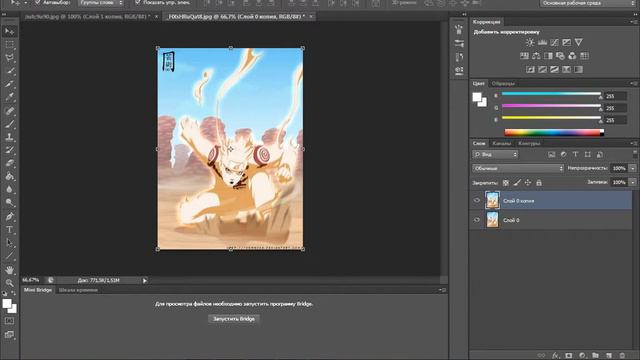The width and height of the screenshot is (640, 360).
Task: Toggle pixel layer filter icon
Action: pos(551,155)
